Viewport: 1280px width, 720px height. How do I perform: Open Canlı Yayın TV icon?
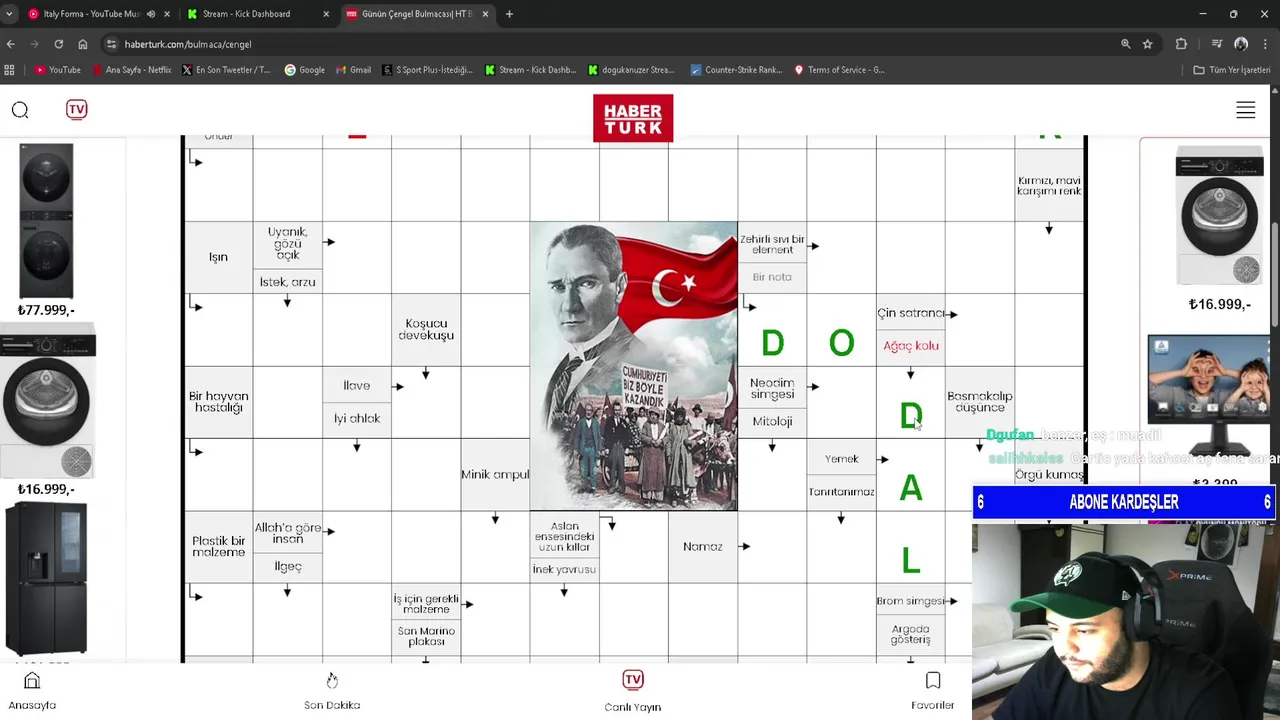633,691
